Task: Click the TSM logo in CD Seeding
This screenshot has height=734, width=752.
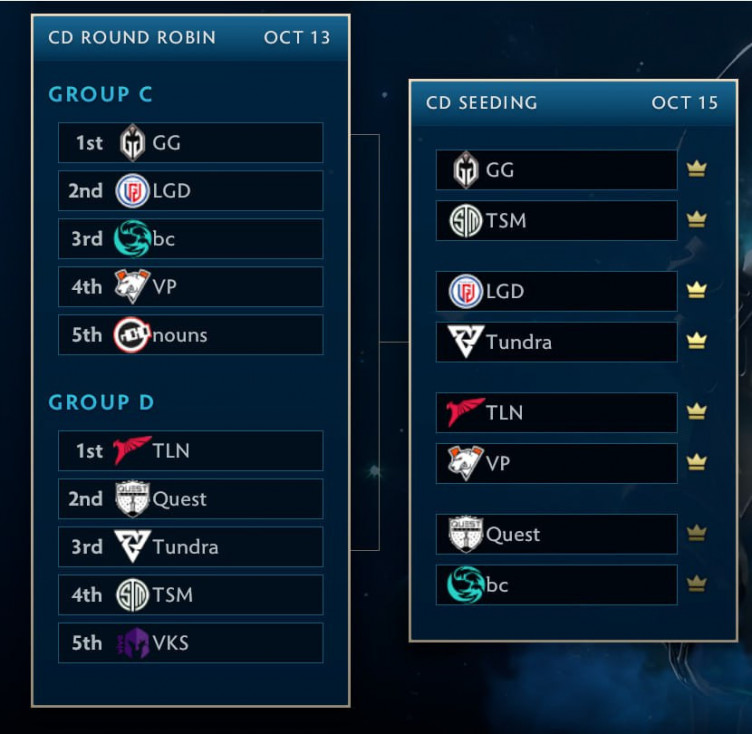Action: pos(466,220)
